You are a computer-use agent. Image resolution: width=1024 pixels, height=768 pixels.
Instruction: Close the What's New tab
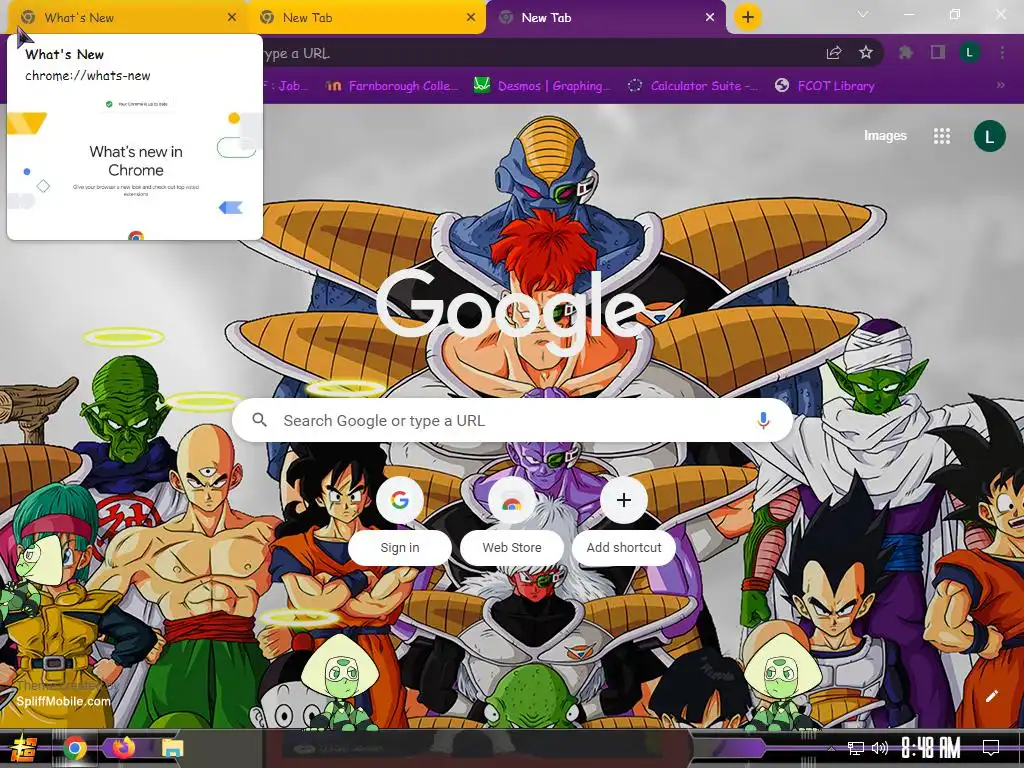pos(232,18)
